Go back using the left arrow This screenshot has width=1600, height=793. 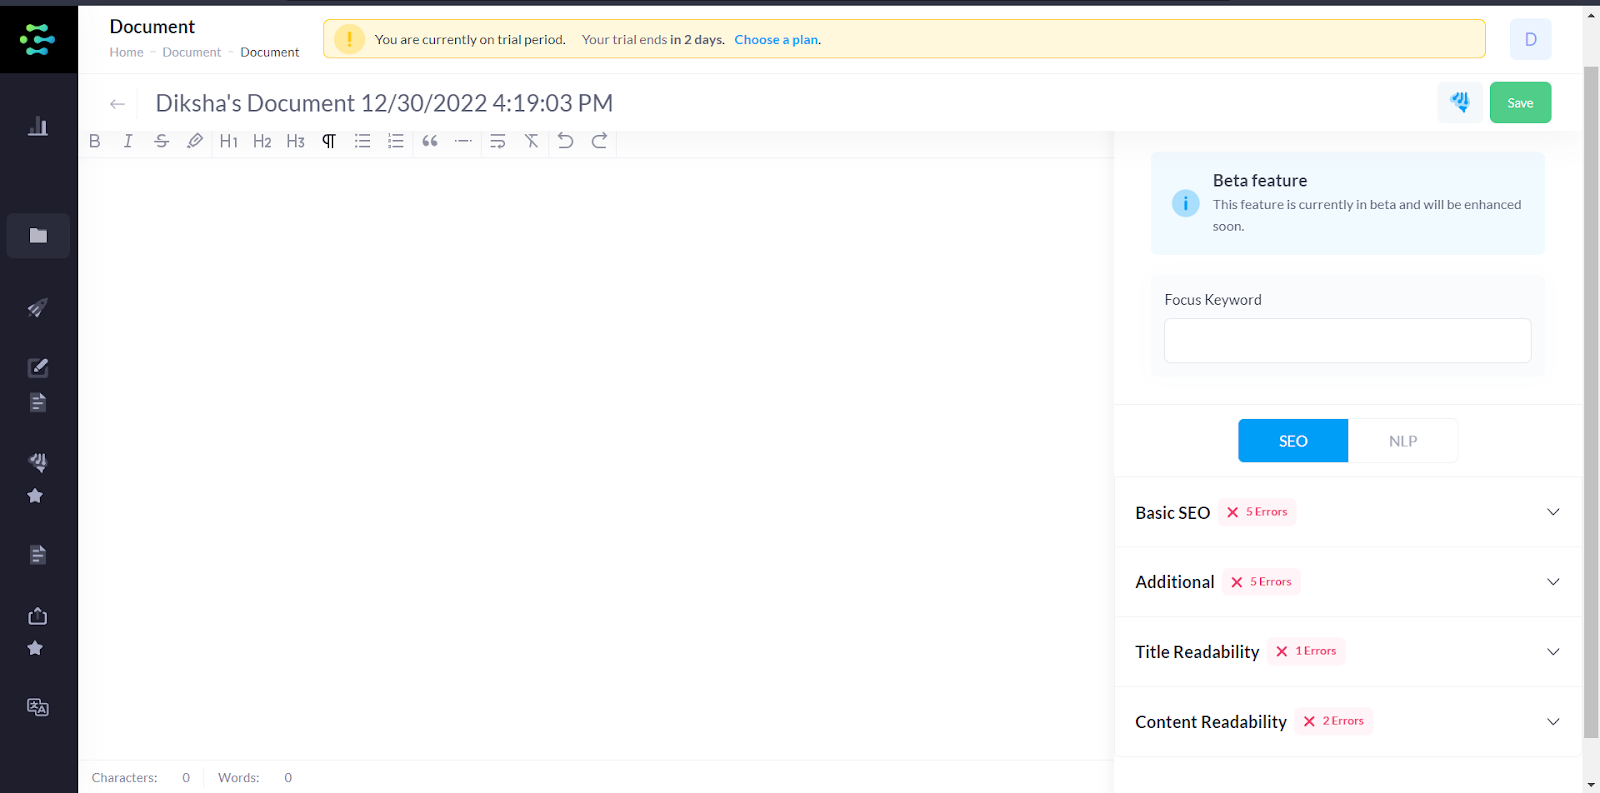click(x=118, y=104)
